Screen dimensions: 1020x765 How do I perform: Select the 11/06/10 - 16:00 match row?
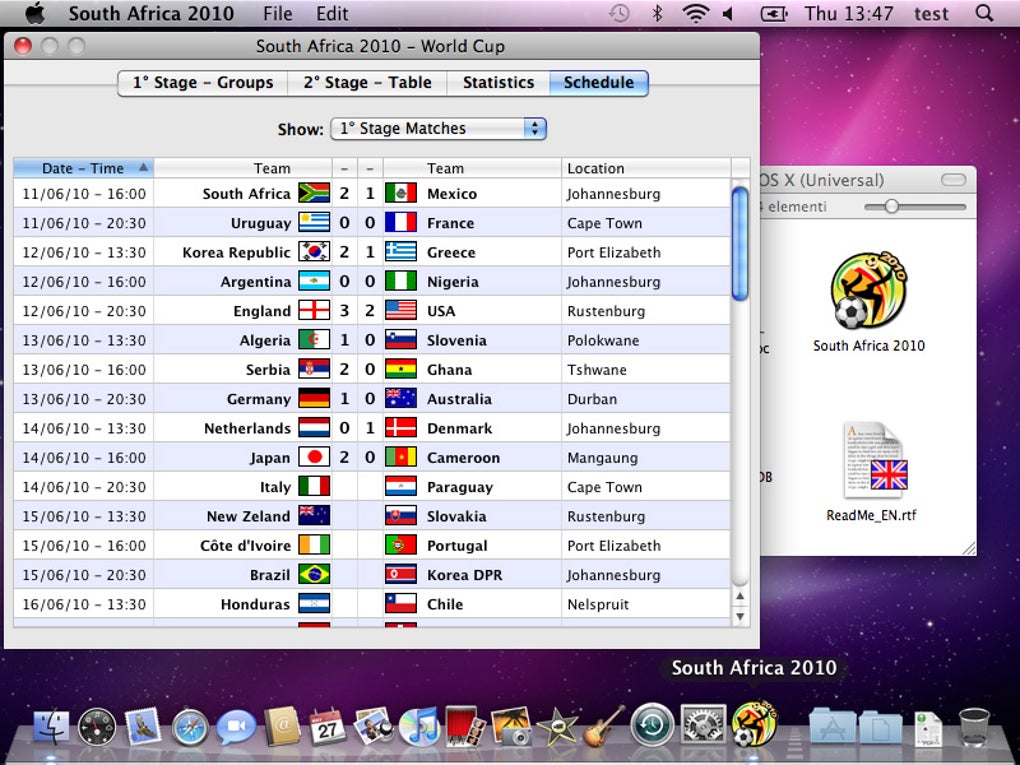[371, 193]
